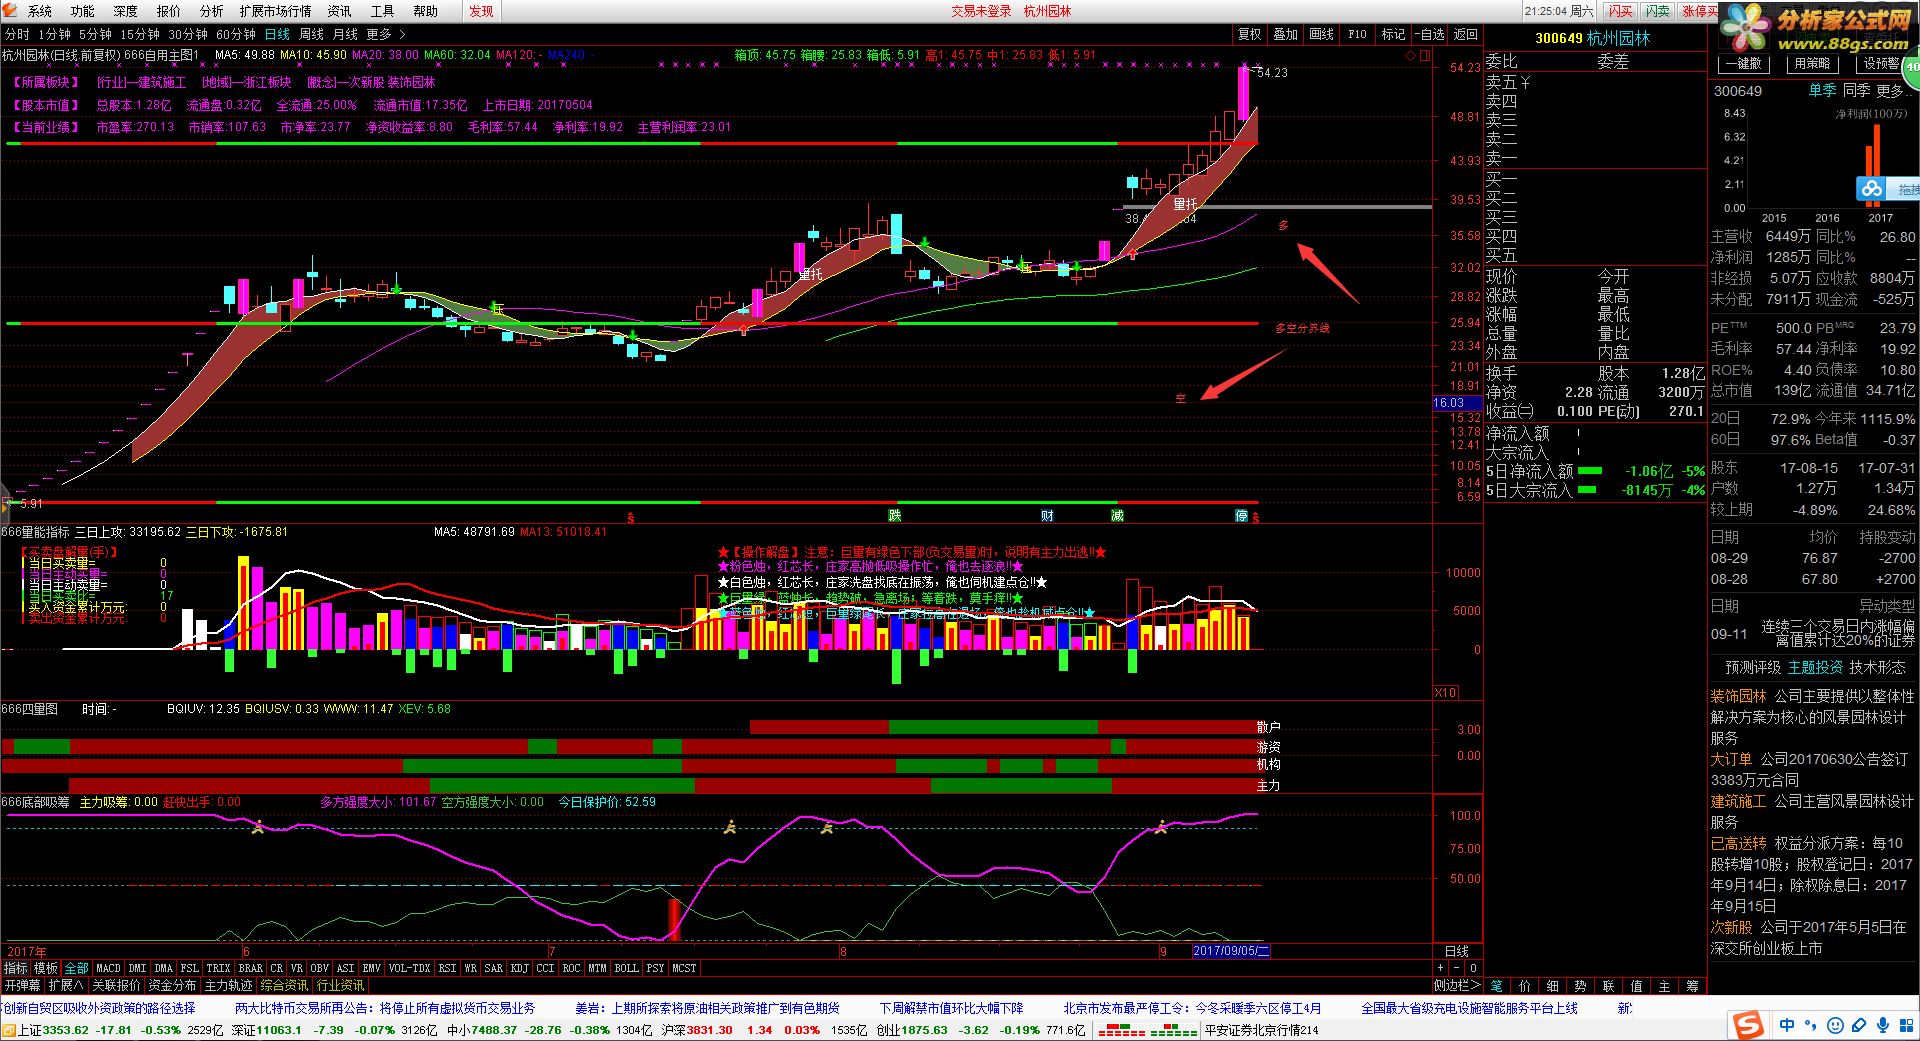Open the 功能 menu

(83, 11)
